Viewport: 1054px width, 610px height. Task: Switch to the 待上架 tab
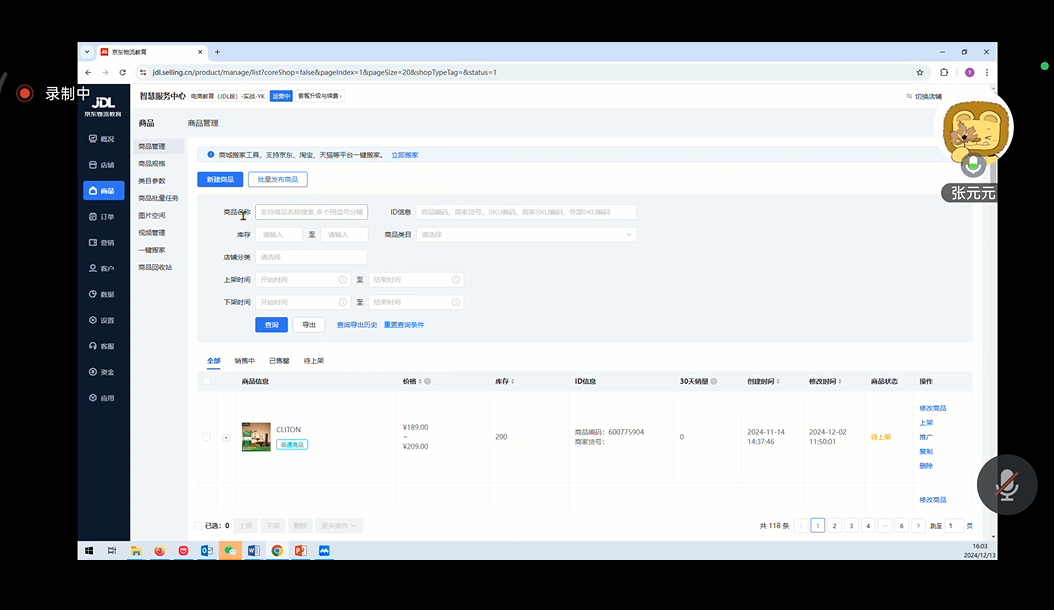pos(313,361)
